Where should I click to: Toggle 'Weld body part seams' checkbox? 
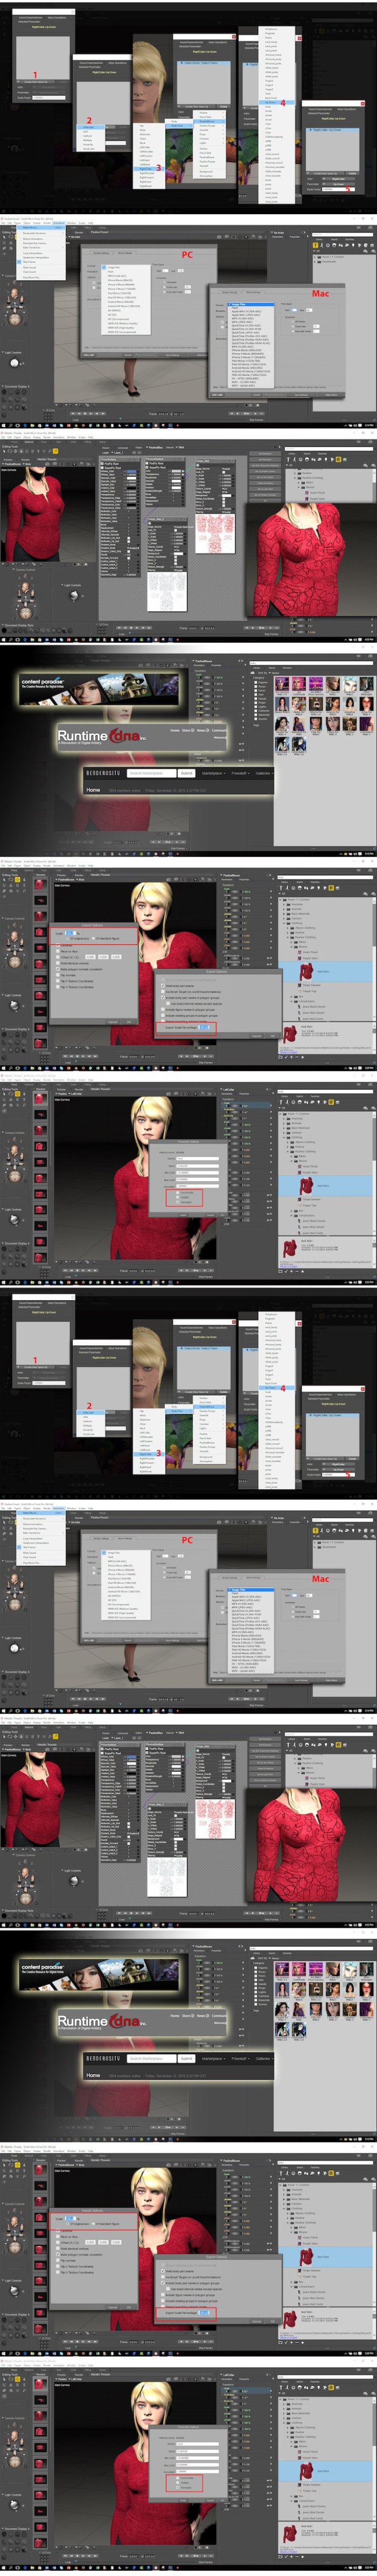point(163,985)
